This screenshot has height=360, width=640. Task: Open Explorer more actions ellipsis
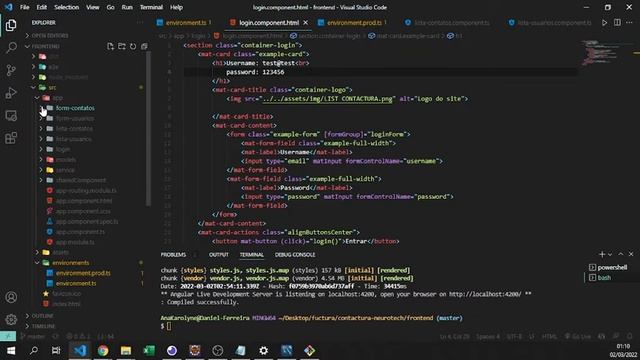140,22
